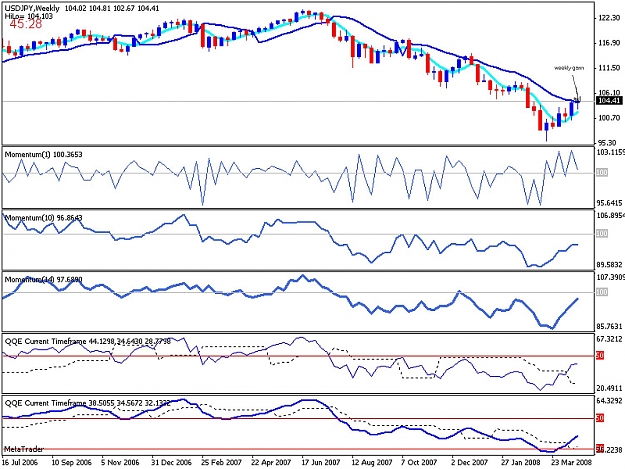Viewport: 625px width, 469px height.
Task: Click the weekly gain annotation text
Action: pos(569,68)
